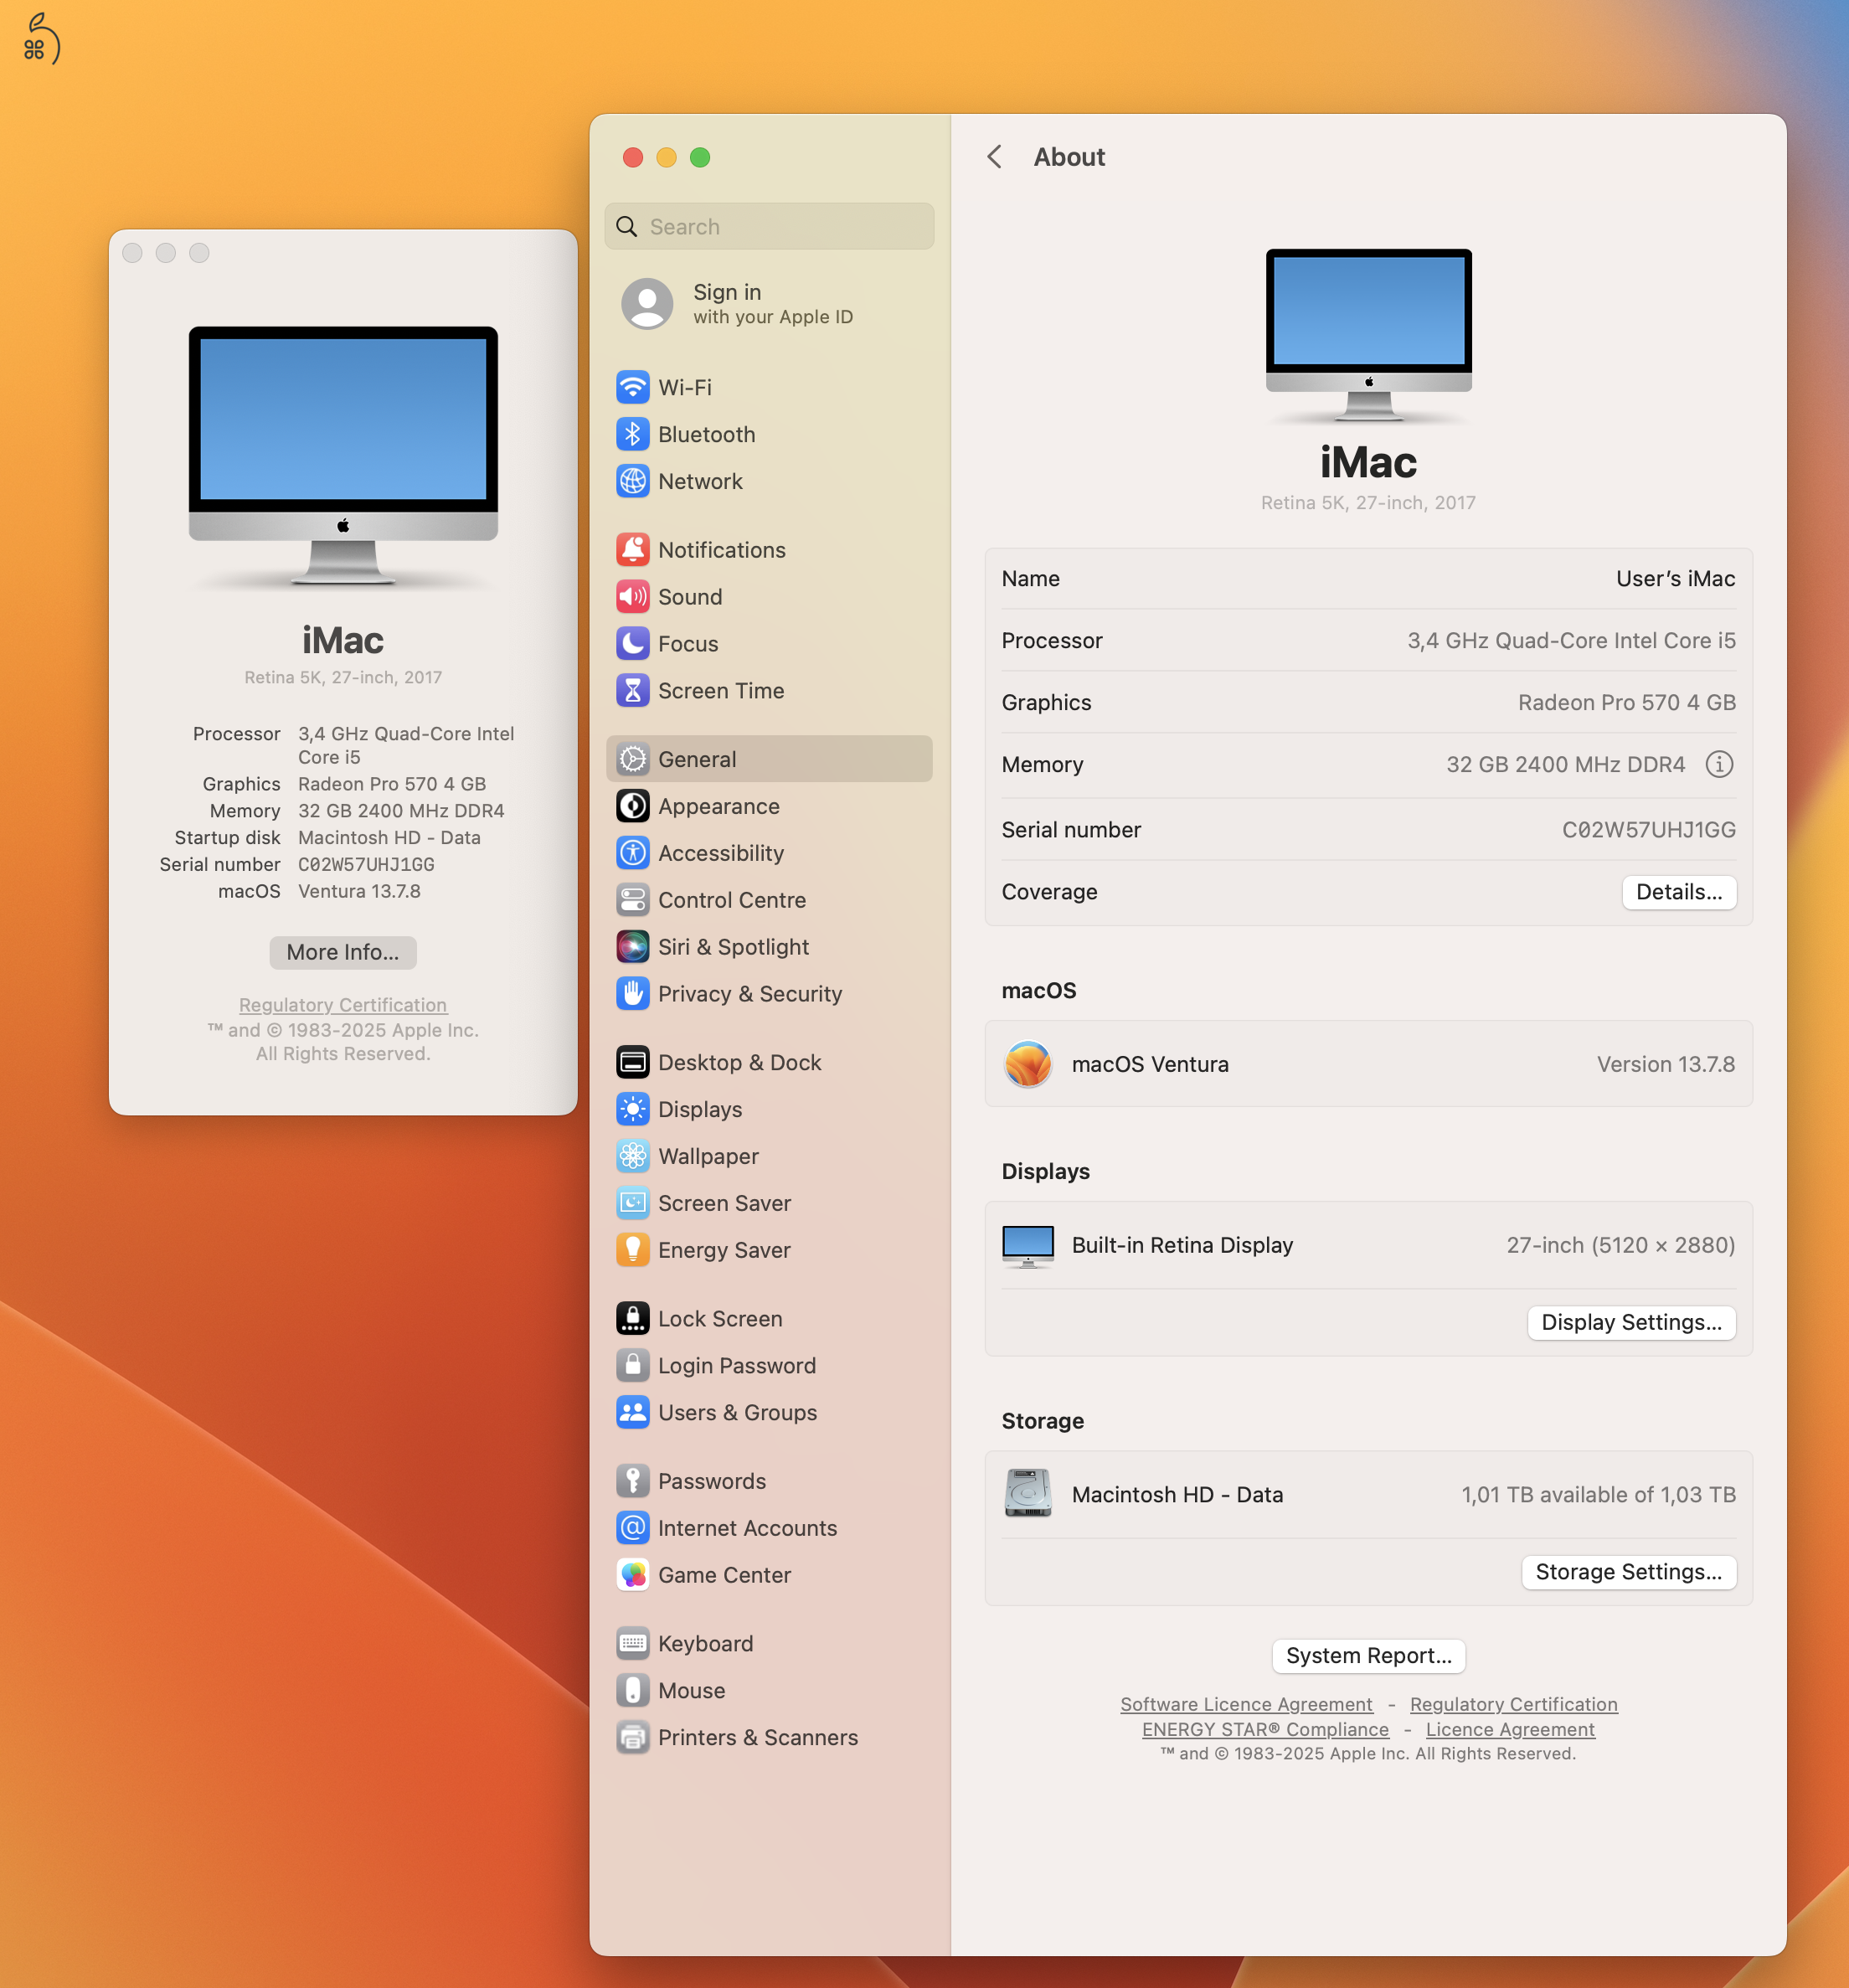Select the Bluetooth icon in sidebar
1849x1988 pixels.
(x=632, y=434)
